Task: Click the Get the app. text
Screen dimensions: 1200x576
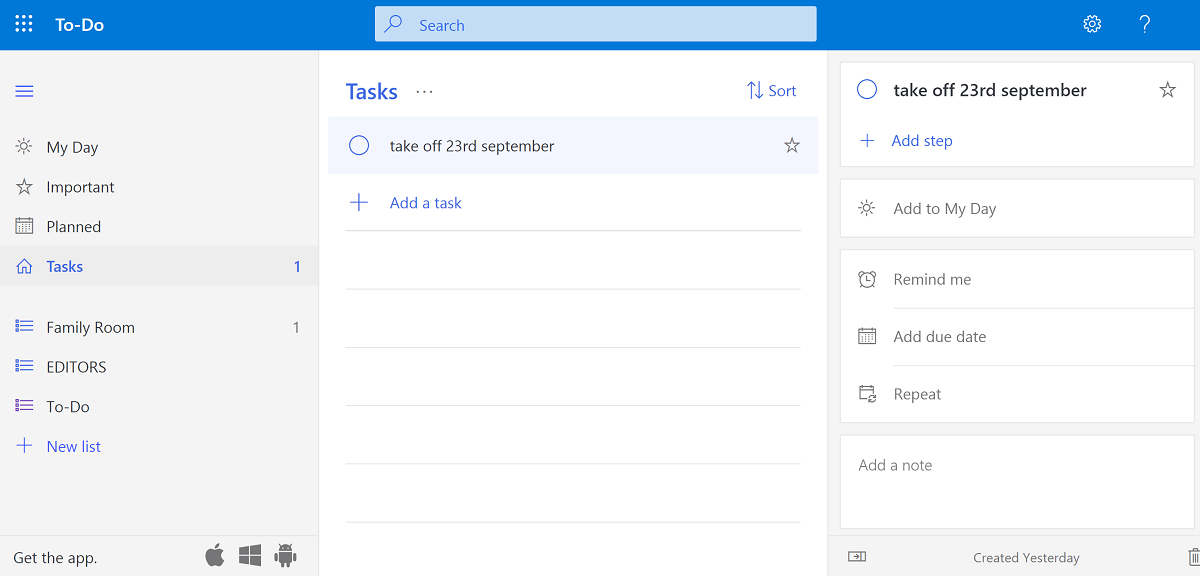Action: (55, 558)
